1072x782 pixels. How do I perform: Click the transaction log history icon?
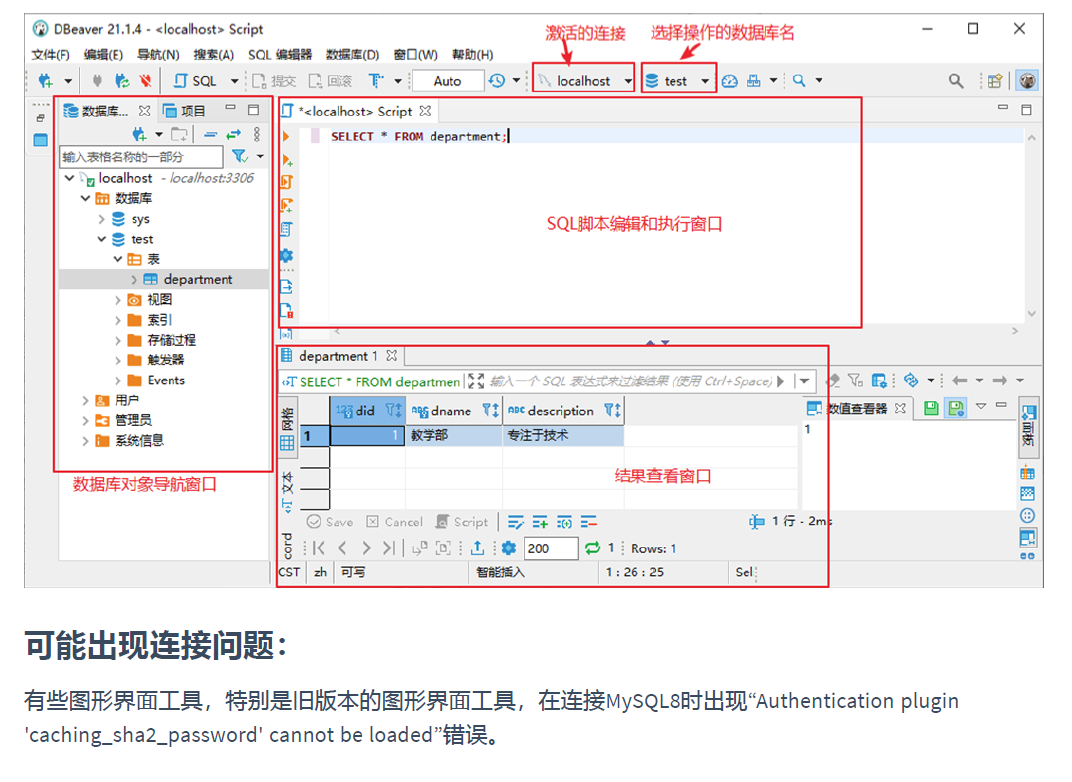497,81
